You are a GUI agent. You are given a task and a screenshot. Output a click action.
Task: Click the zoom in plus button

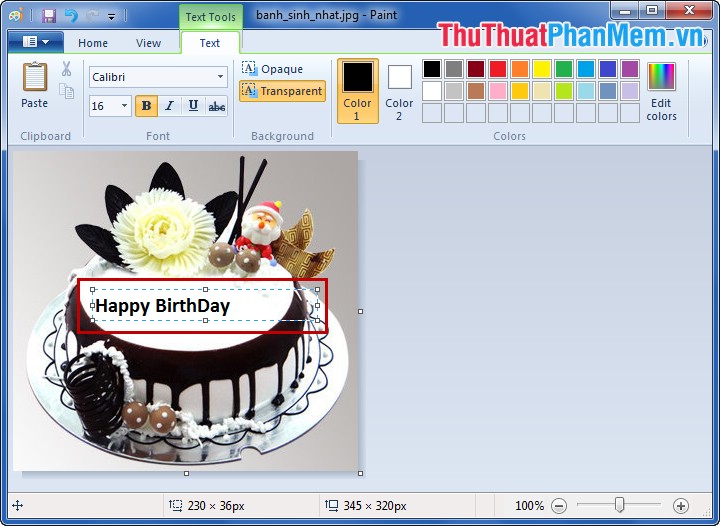coord(681,506)
